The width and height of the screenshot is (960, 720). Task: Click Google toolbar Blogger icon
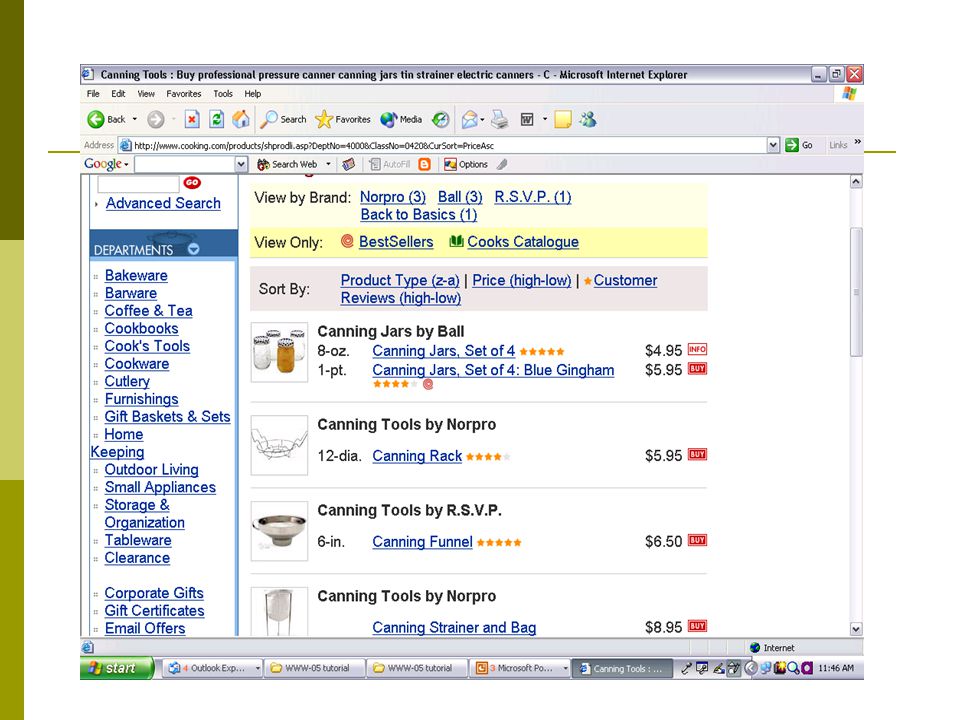424,164
